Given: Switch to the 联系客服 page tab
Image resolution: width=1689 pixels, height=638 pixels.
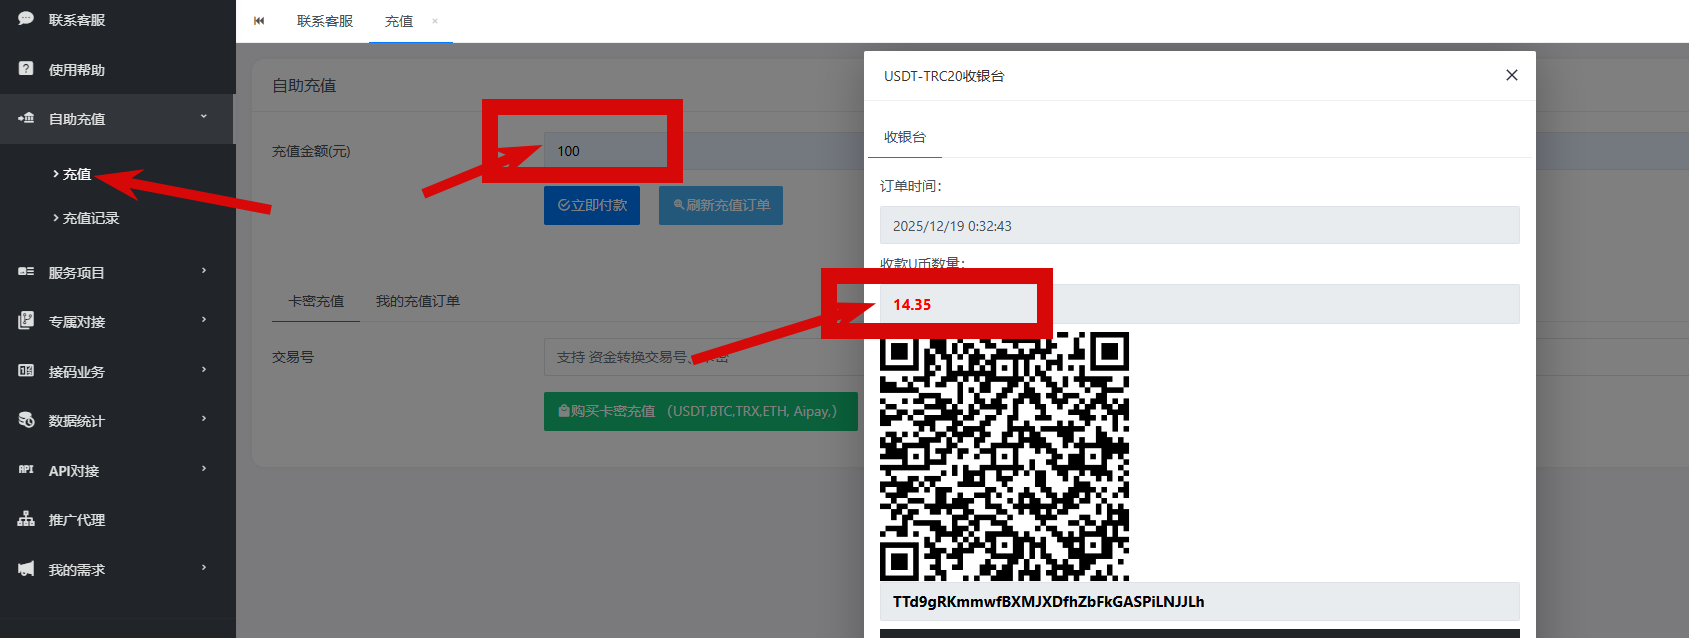Looking at the screenshot, I should pyautogui.click(x=325, y=21).
